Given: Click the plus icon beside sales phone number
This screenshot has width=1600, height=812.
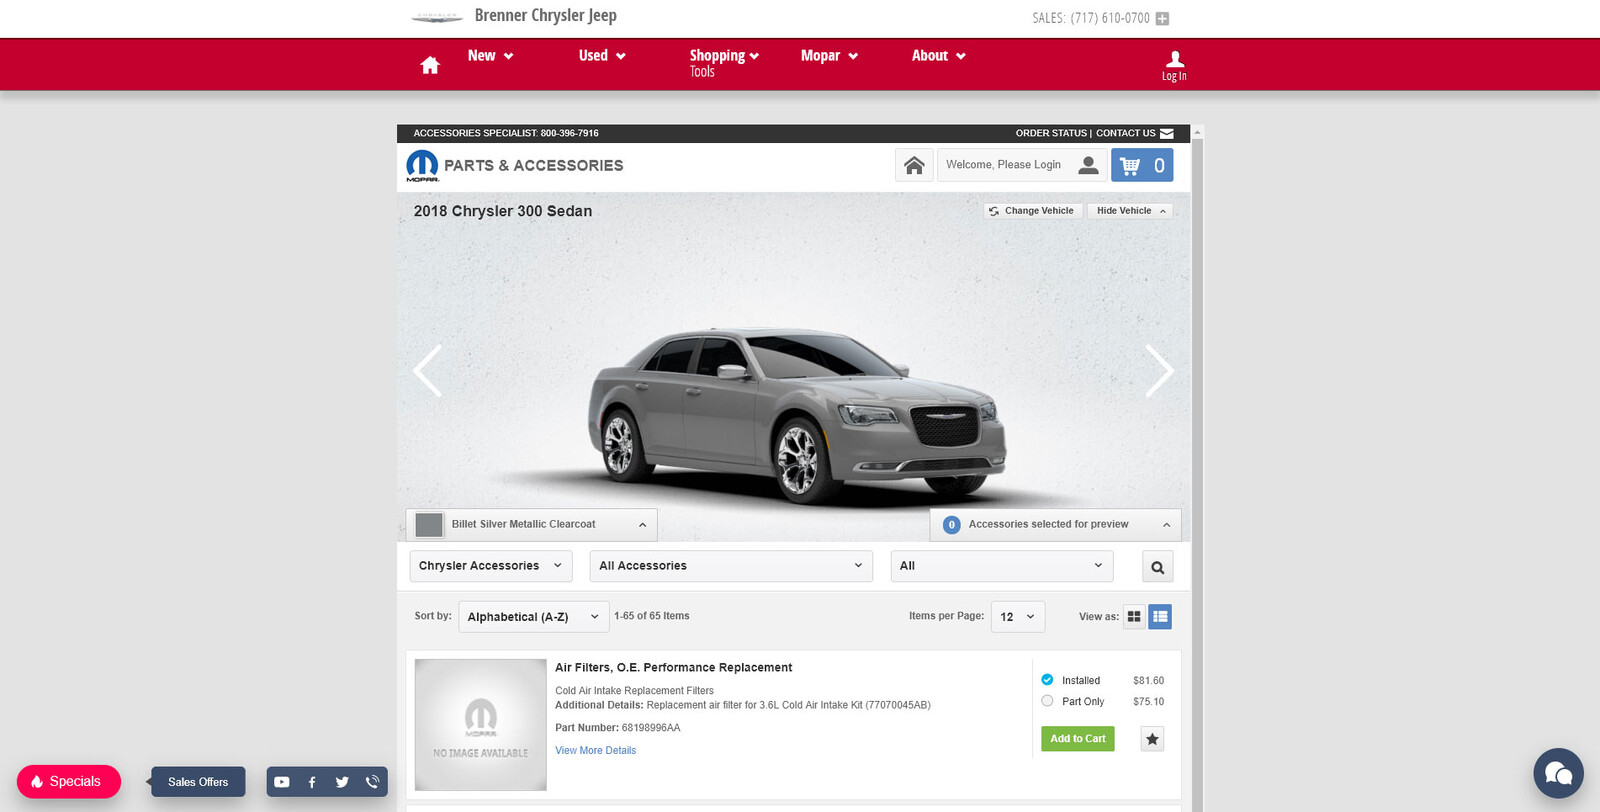Looking at the screenshot, I should pyautogui.click(x=1162, y=18).
